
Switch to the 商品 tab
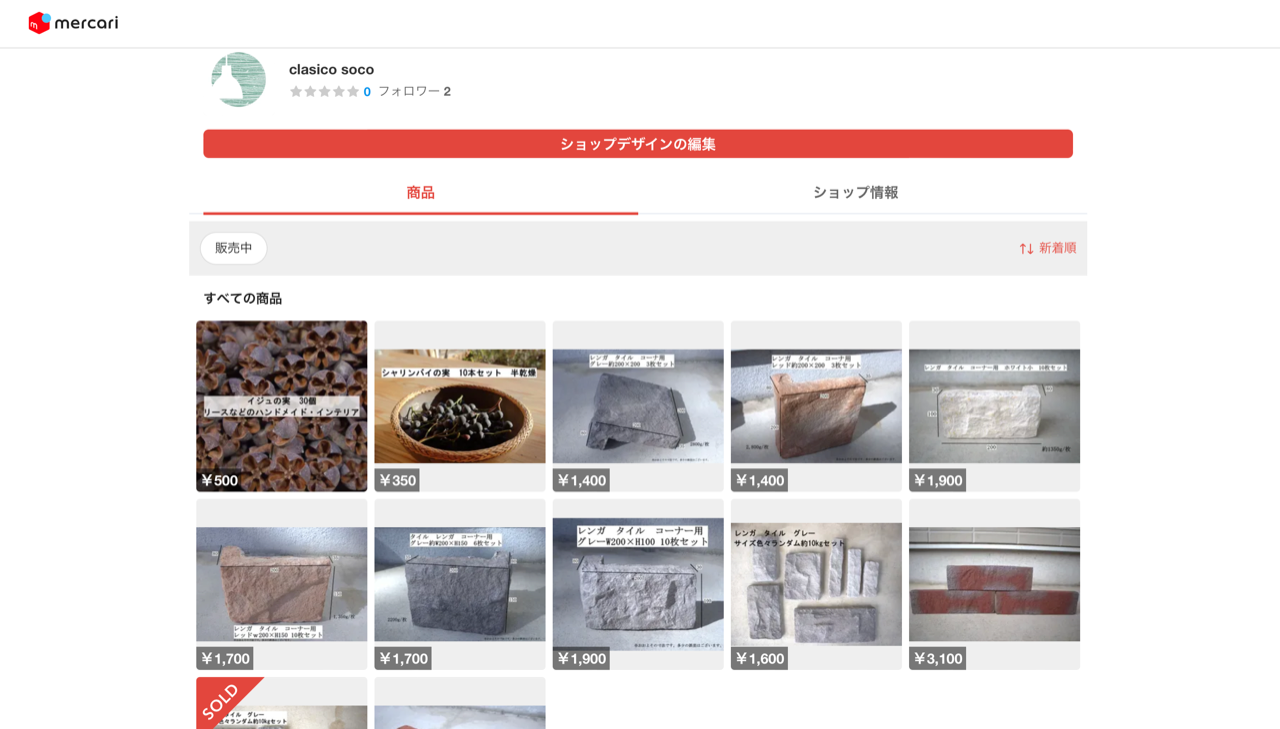[x=420, y=193]
